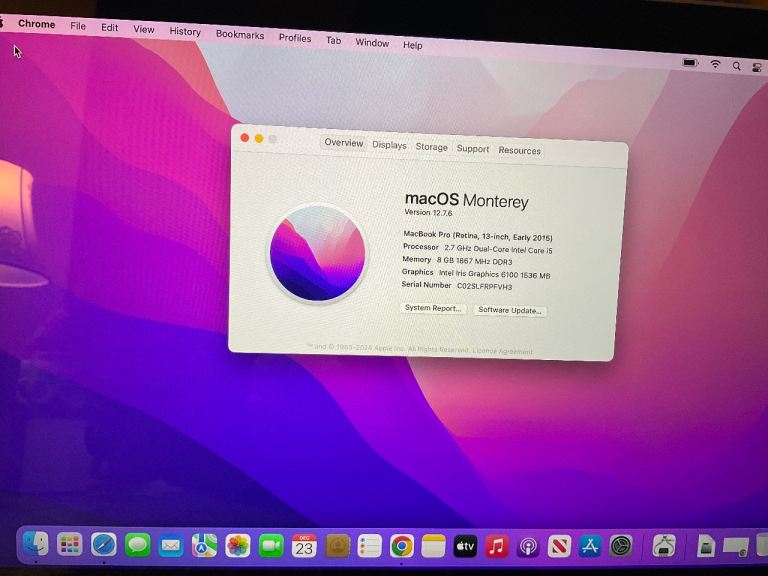The width and height of the screenshot is (768, 576).
Task: Open Contacts app in the Dock
Action: 337,546
